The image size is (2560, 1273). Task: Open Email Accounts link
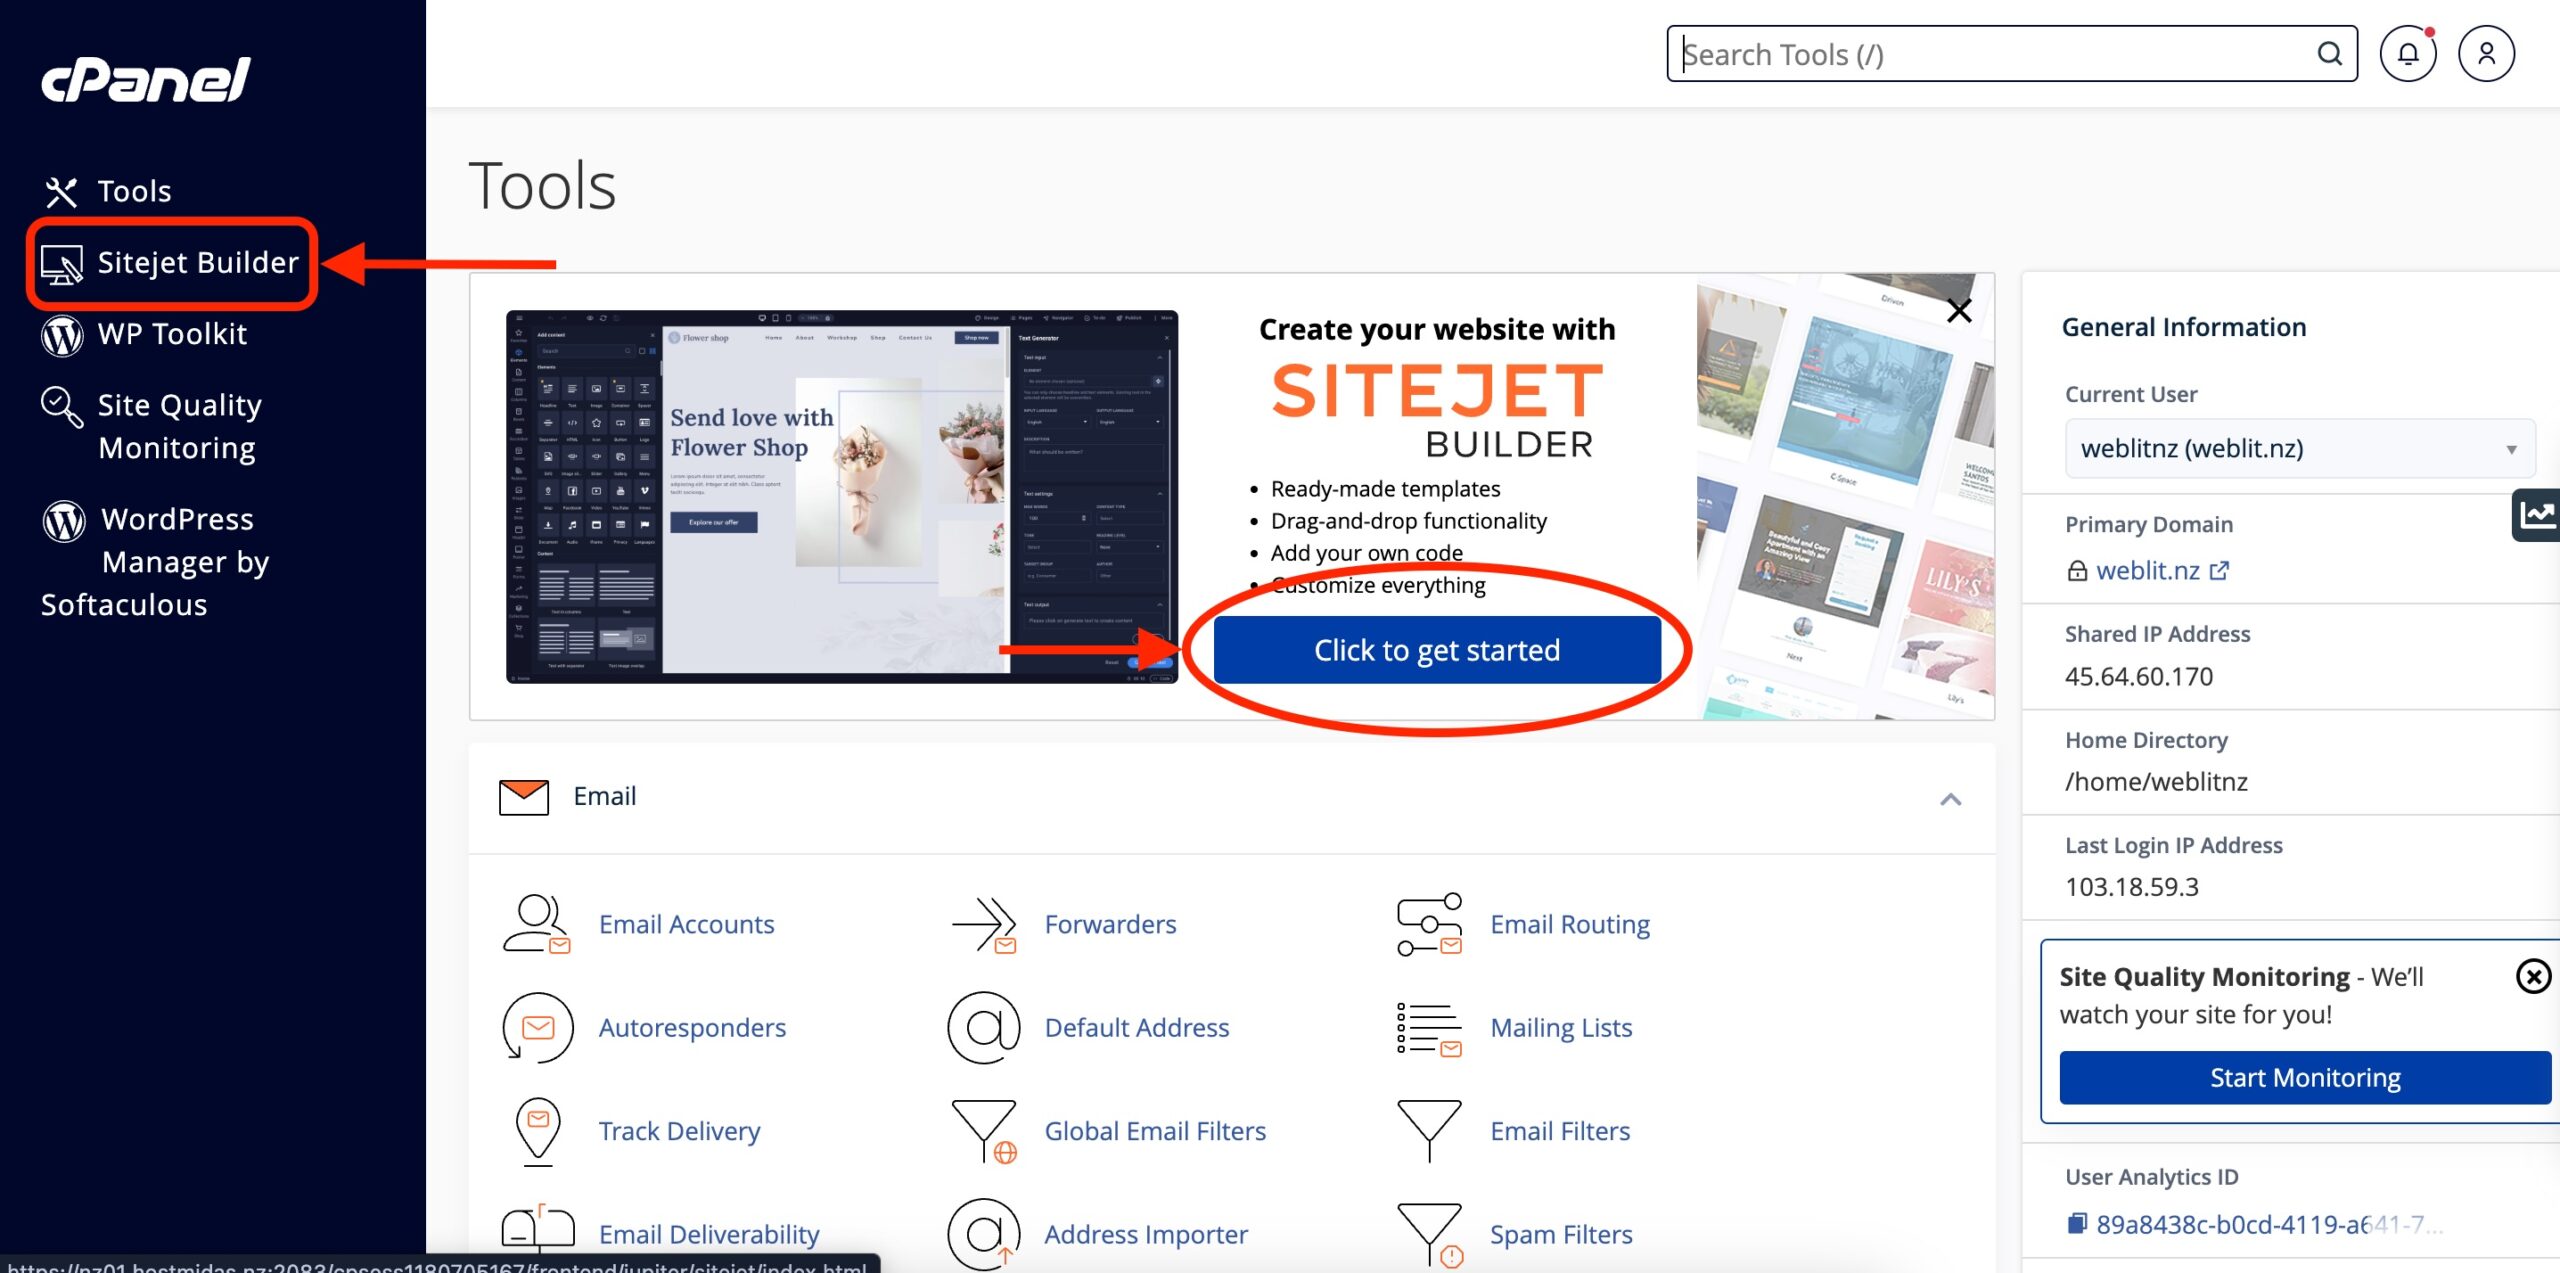[687, 924]
